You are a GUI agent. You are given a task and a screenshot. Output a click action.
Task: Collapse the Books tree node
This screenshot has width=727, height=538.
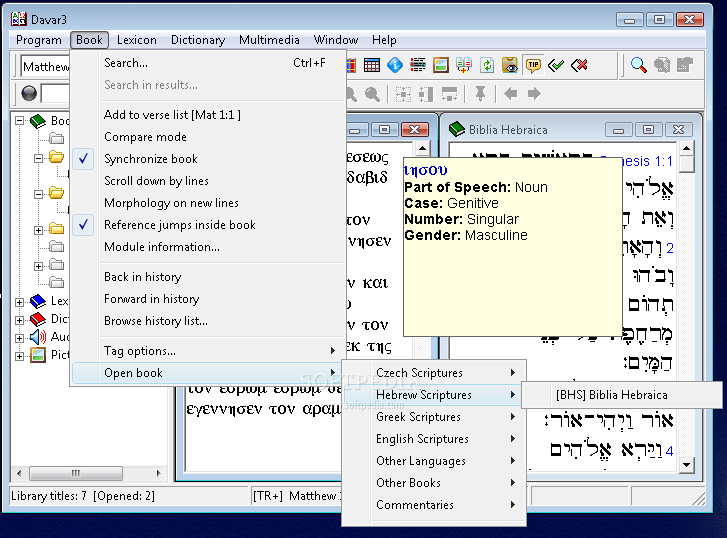19,121
